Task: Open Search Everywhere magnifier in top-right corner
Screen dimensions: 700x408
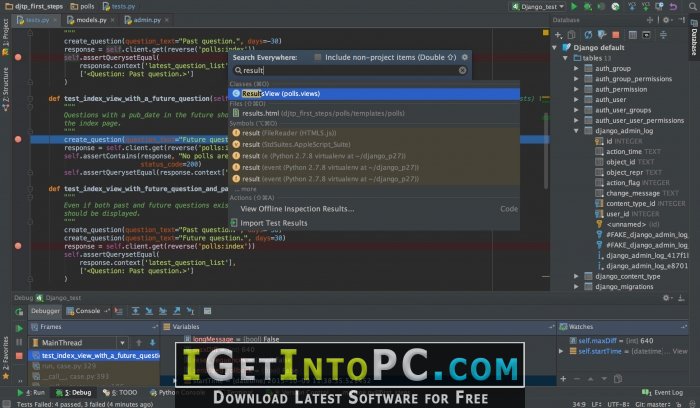Action: 693,6
